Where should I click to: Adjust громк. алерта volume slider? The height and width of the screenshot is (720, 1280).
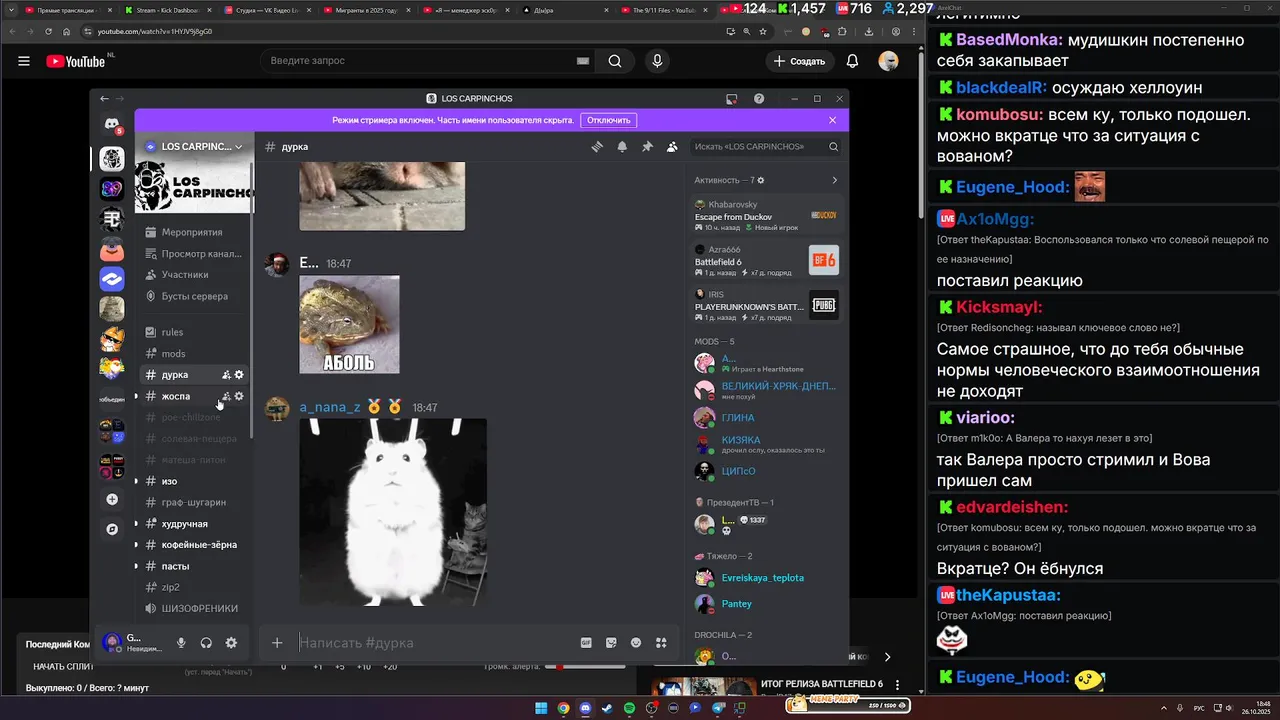[584, 667]
